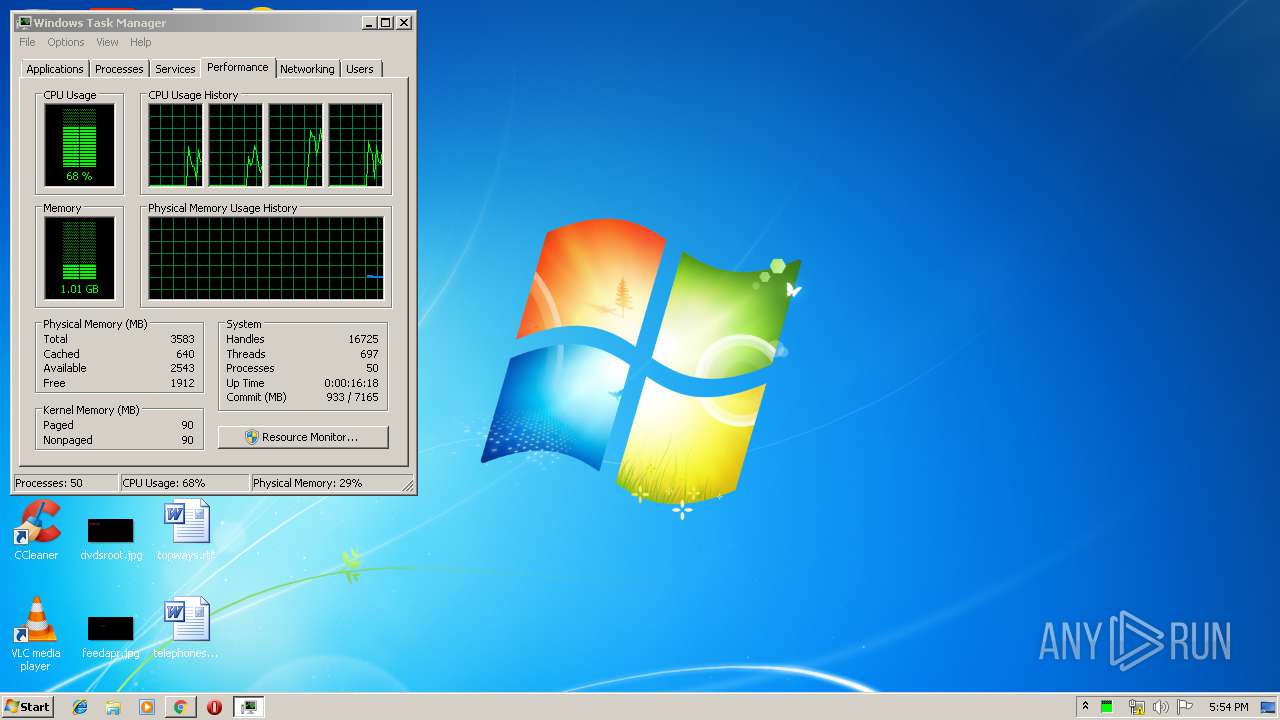
Task: Select the topways.rtf document icon
Action: click(186, 530)
